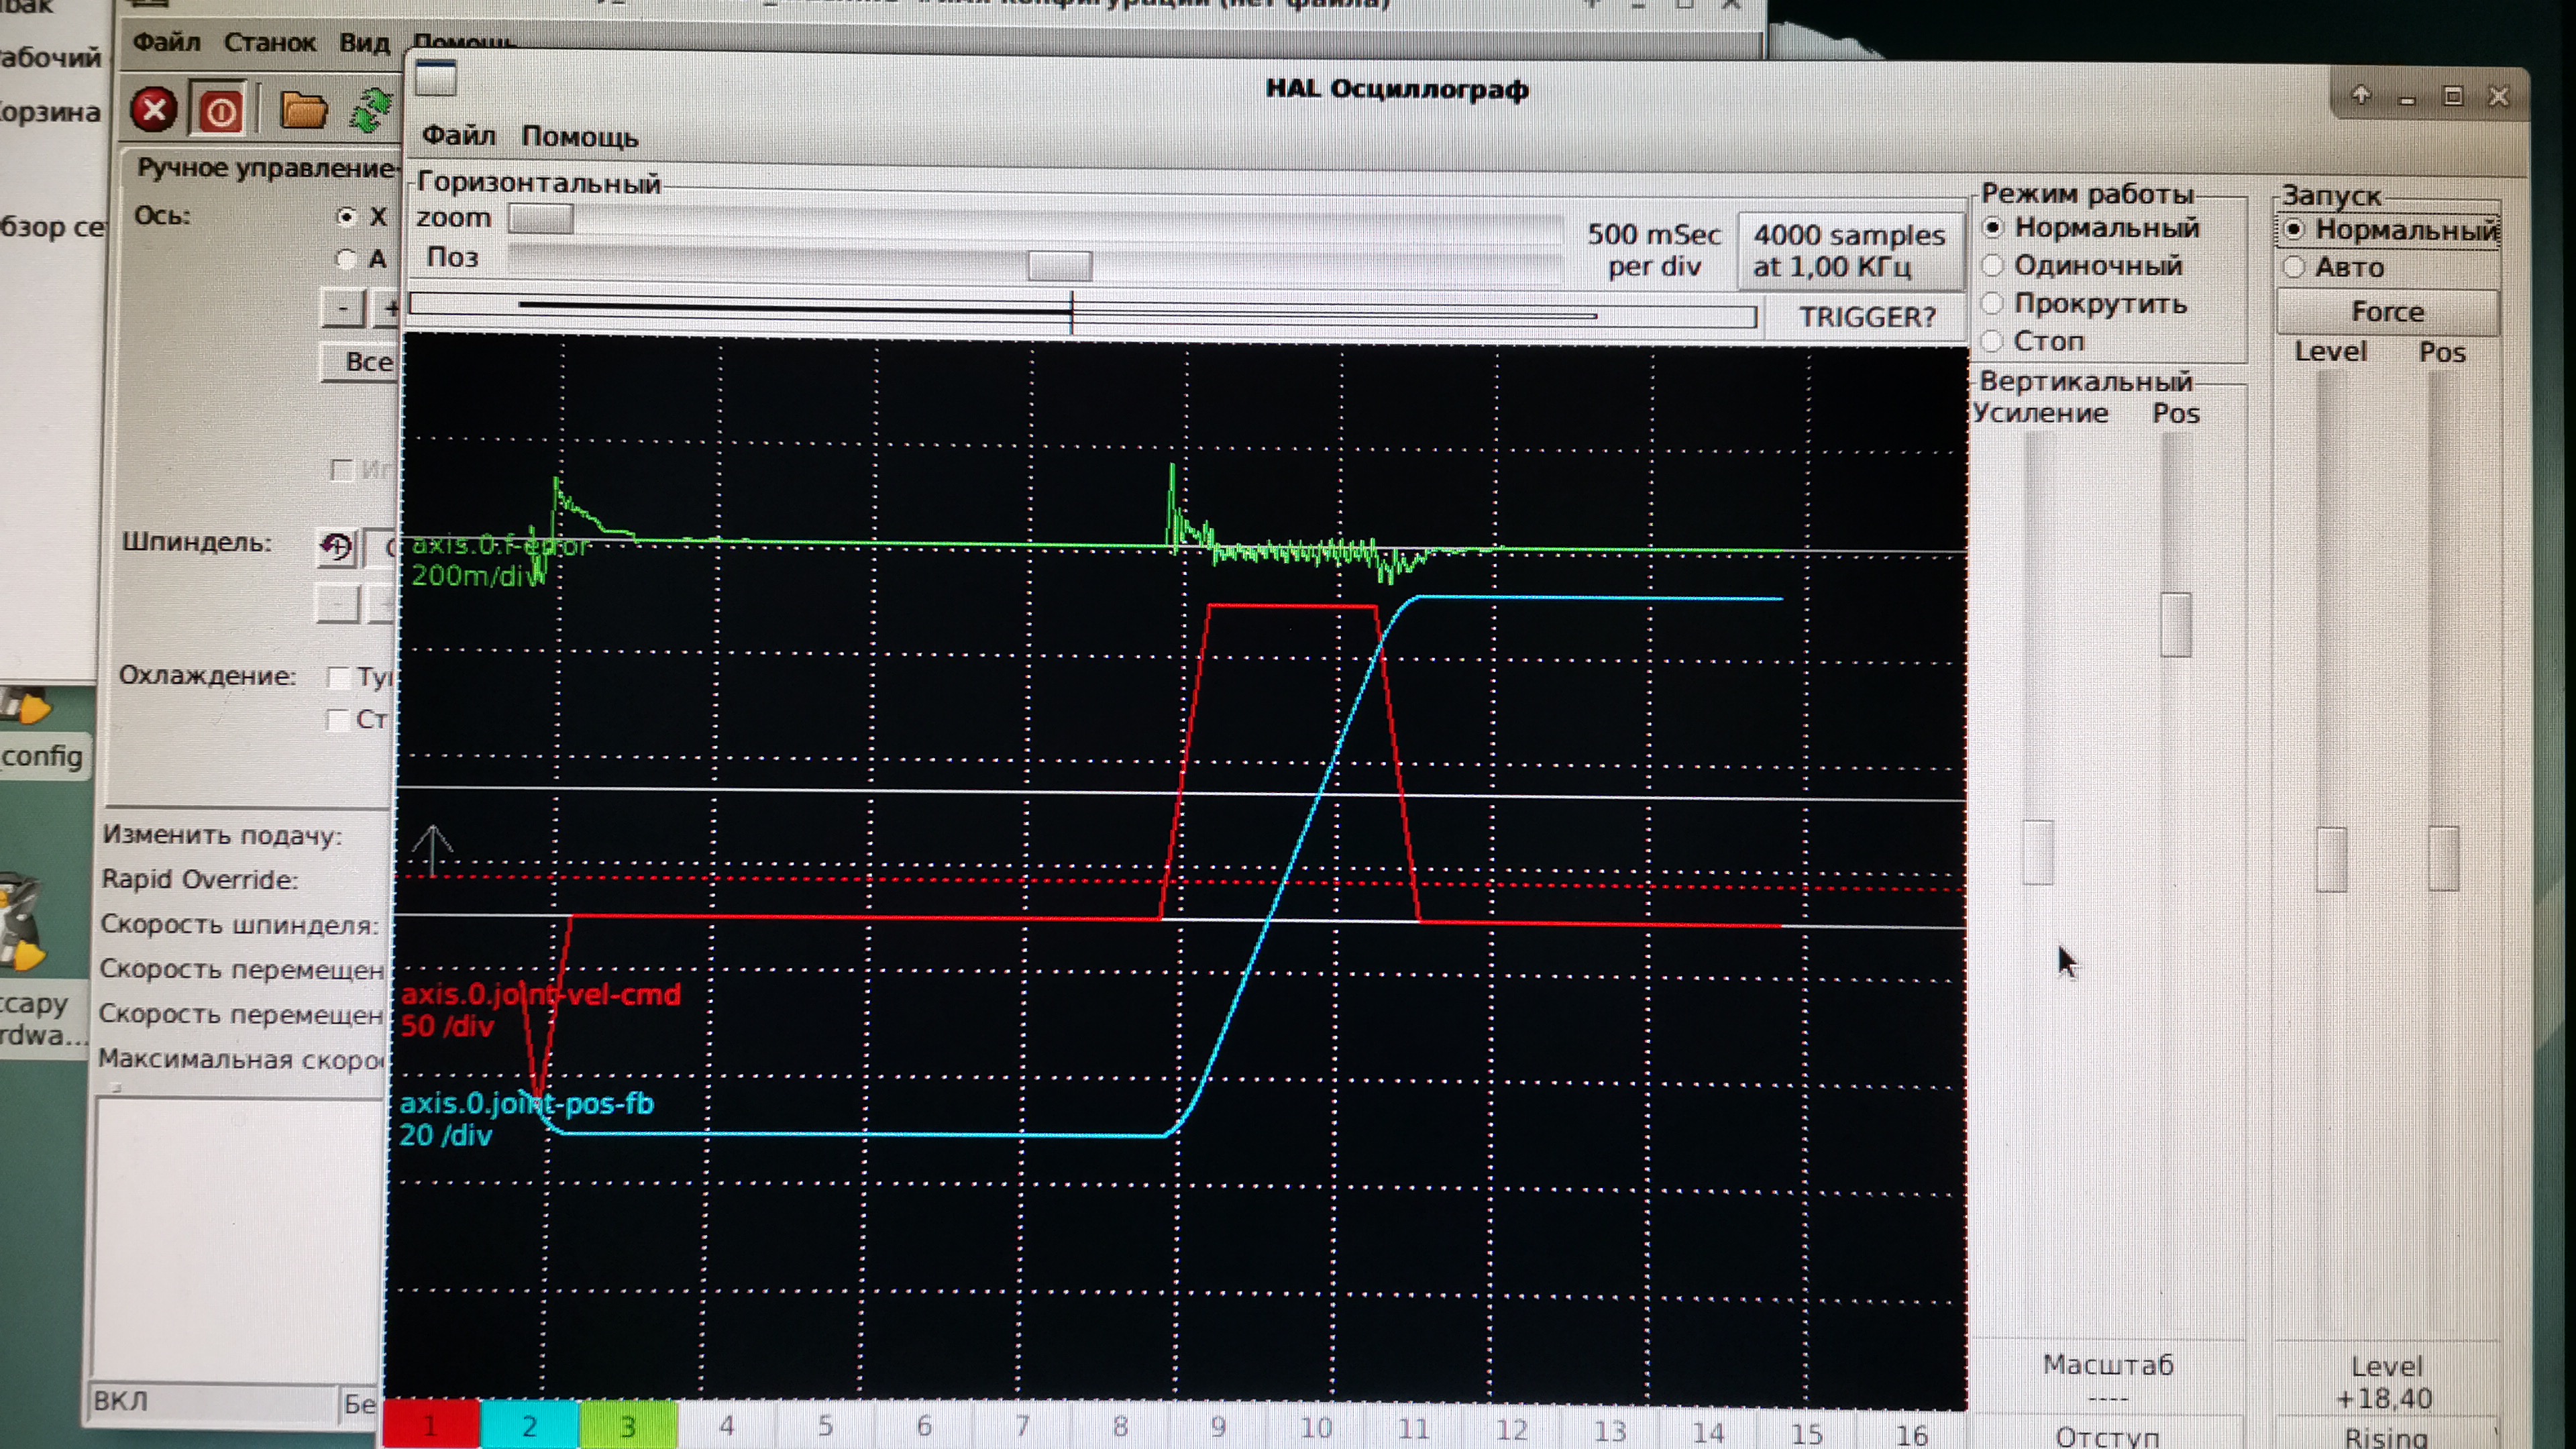The height and width of the screenshot is (1449, 2576).
Task: Select axis A radio button
Action: pyautogui.click(x=346, y=260)
